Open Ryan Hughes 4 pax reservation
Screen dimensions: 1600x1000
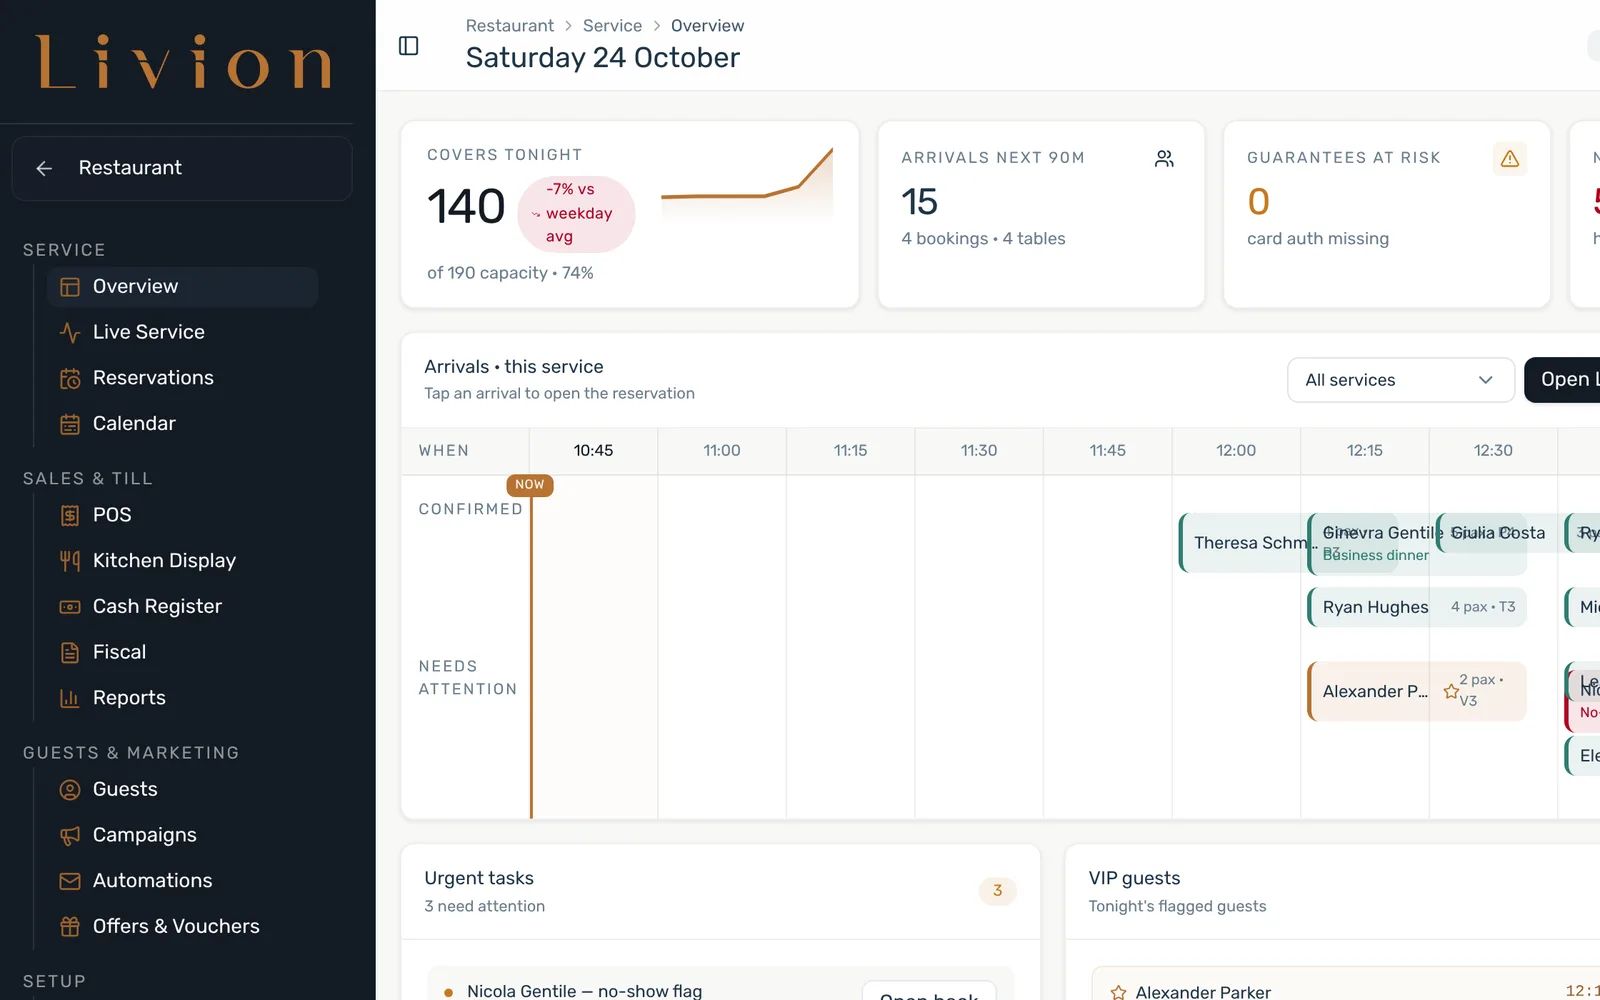1417,607
